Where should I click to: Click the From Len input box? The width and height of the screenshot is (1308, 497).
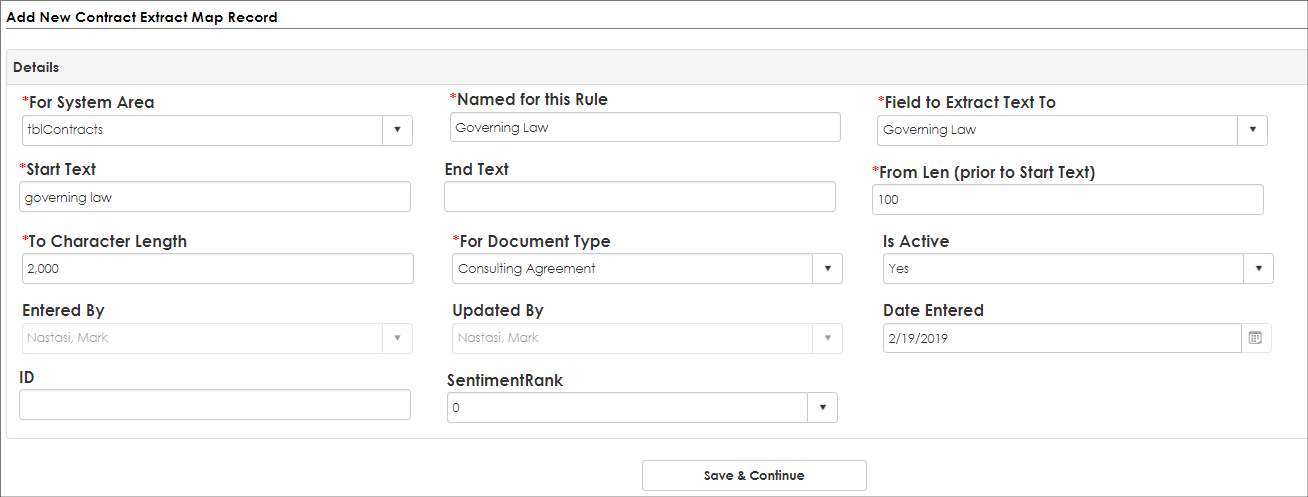tap(1068, 199)
